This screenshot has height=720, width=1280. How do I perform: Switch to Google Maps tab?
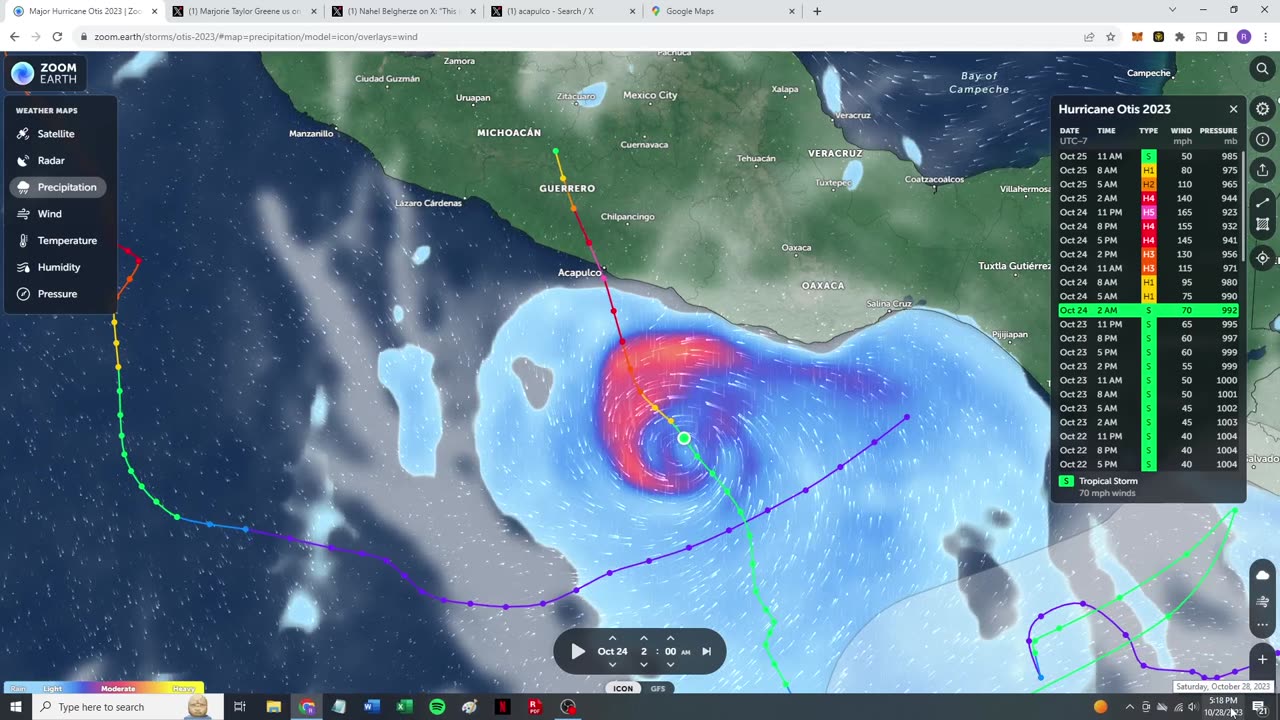[722, 11]
